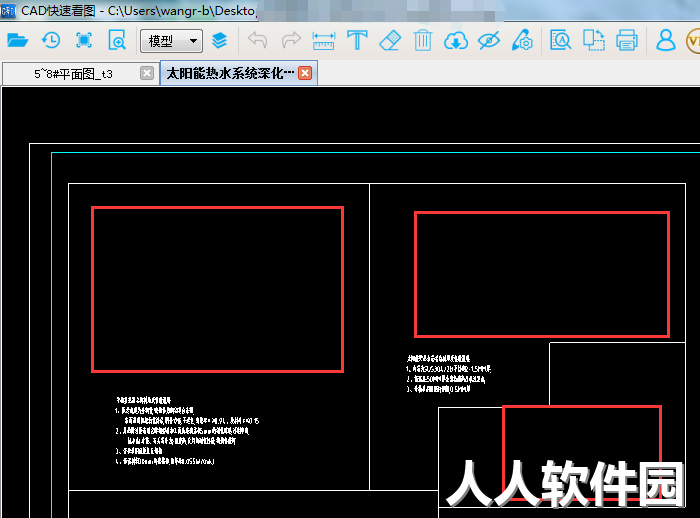This screenshot has width=700, height=518.
Task: Open the 模型 layout dropdown
Action: pos(171,41)
